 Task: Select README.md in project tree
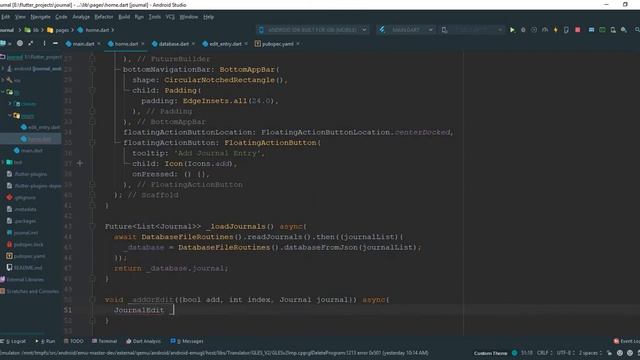click(x=24, y=268)
